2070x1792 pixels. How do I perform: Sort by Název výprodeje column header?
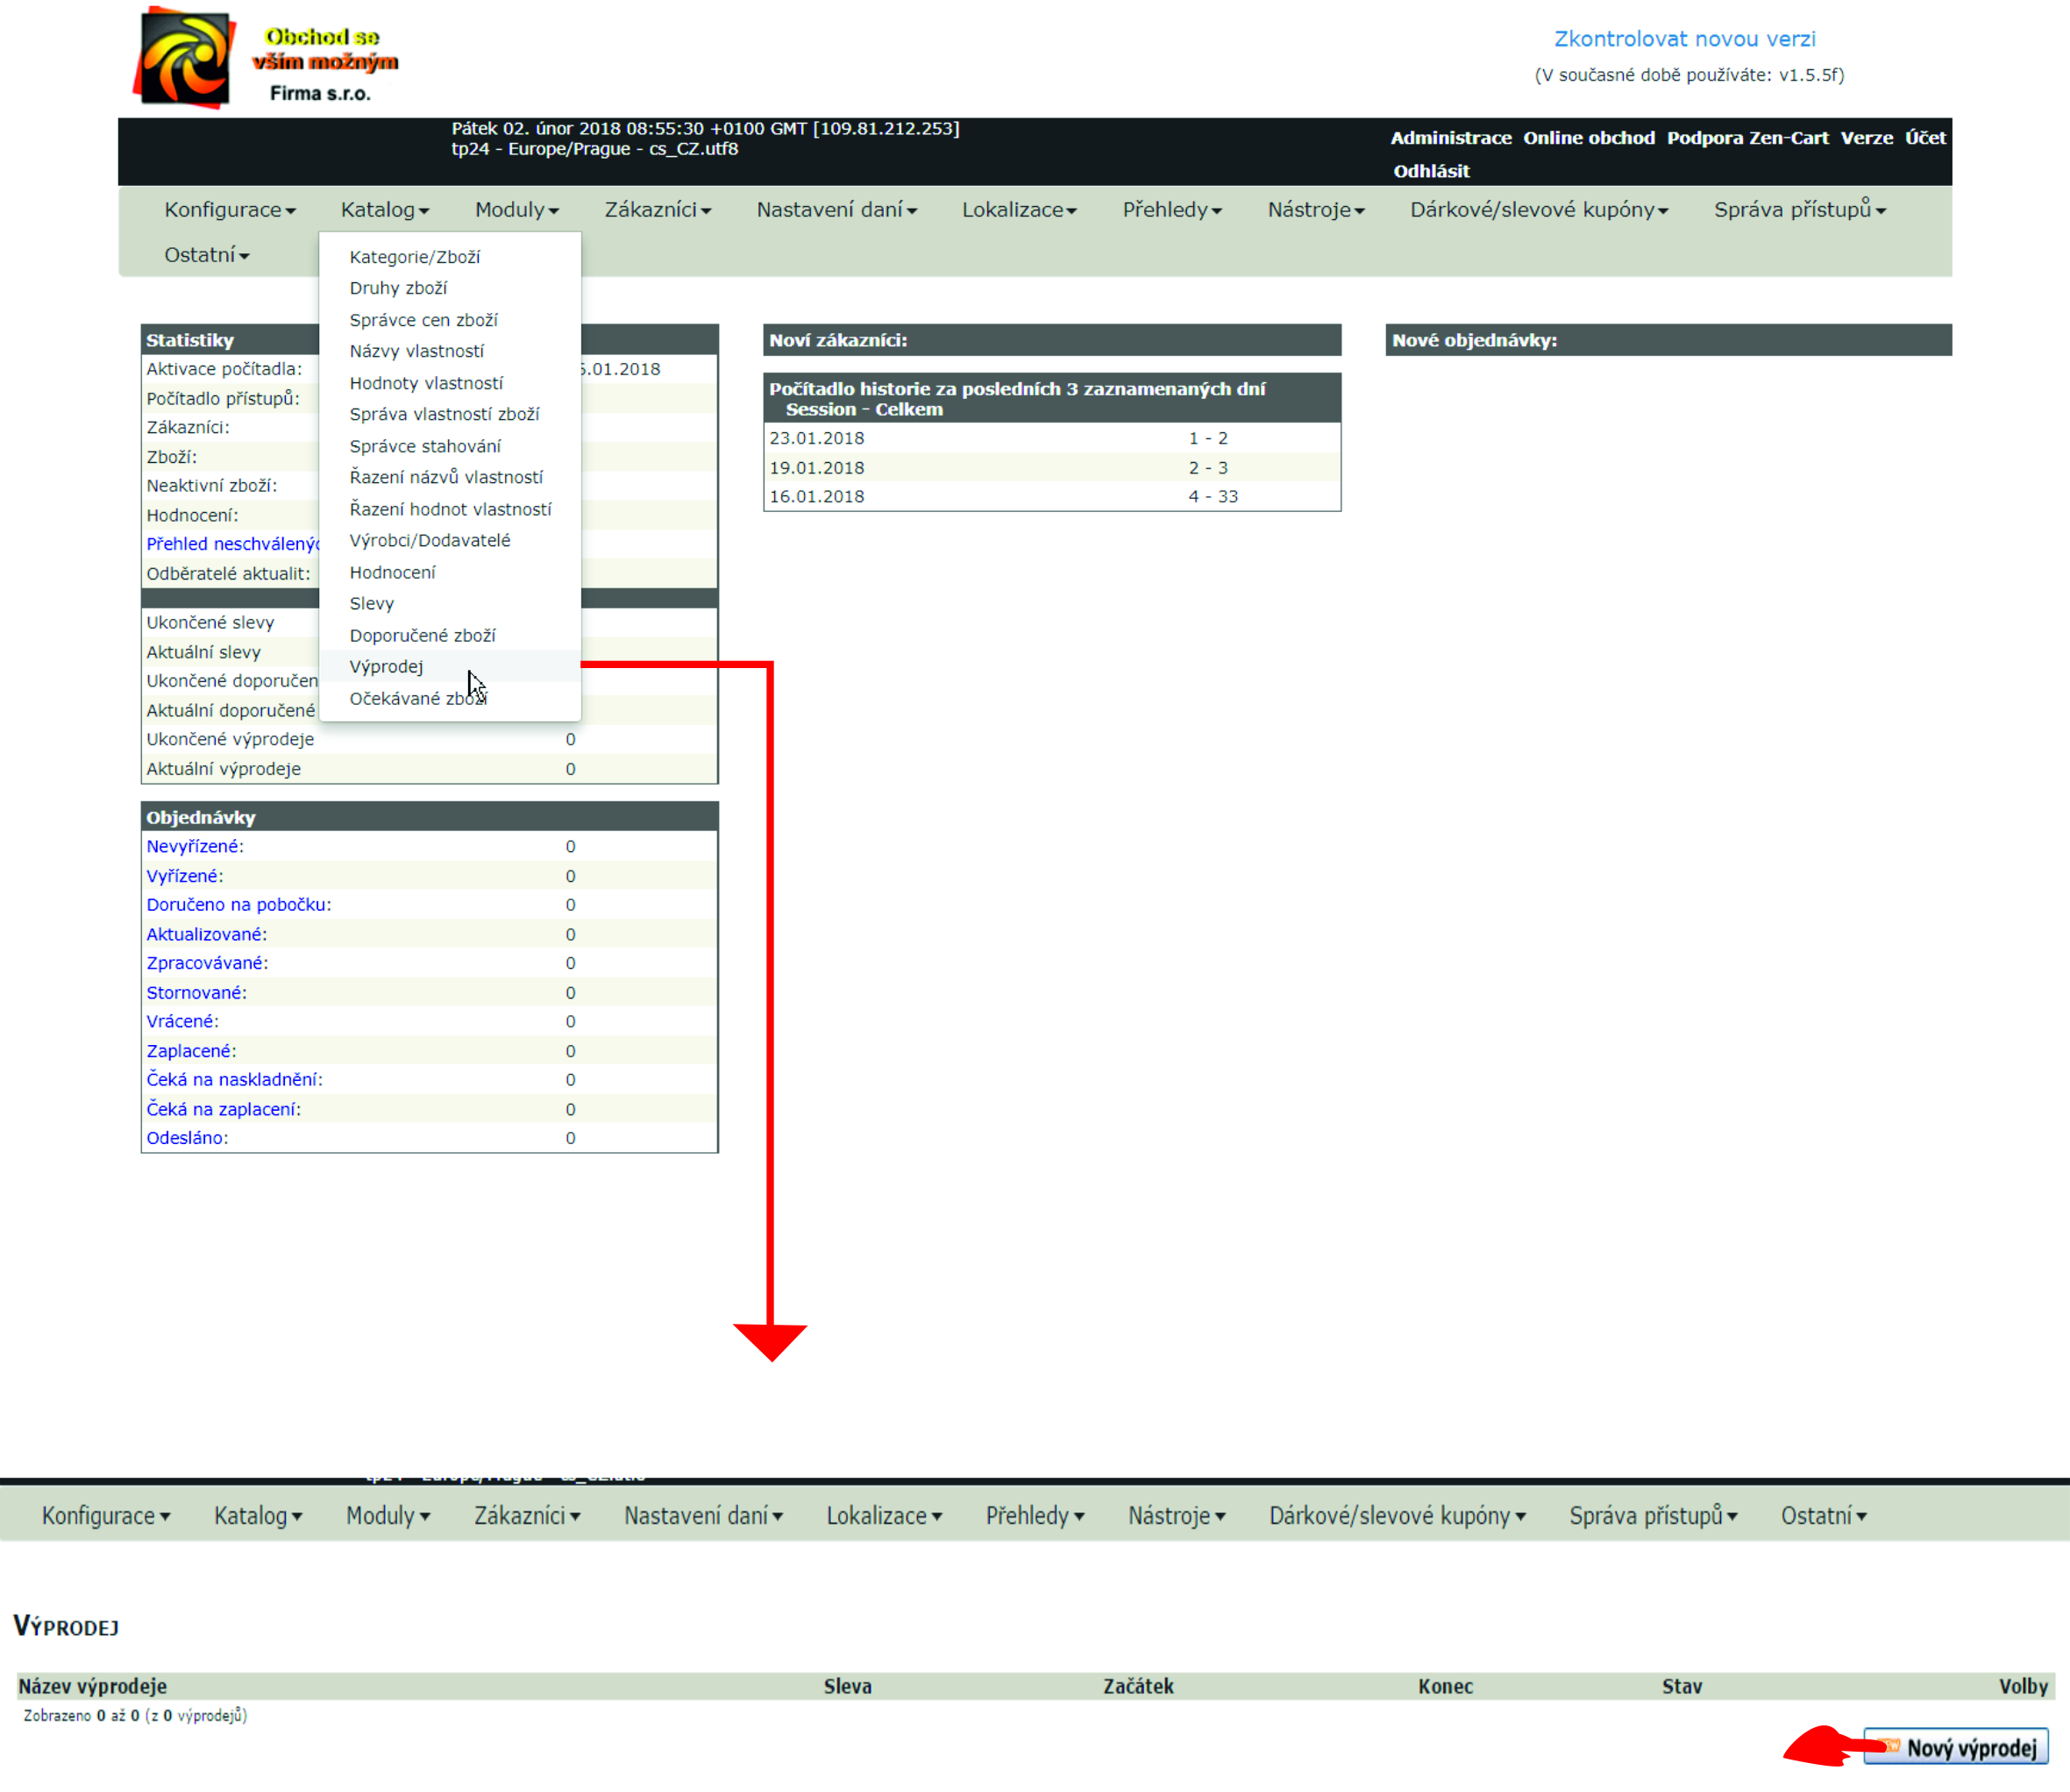[x=92, y=1686]
